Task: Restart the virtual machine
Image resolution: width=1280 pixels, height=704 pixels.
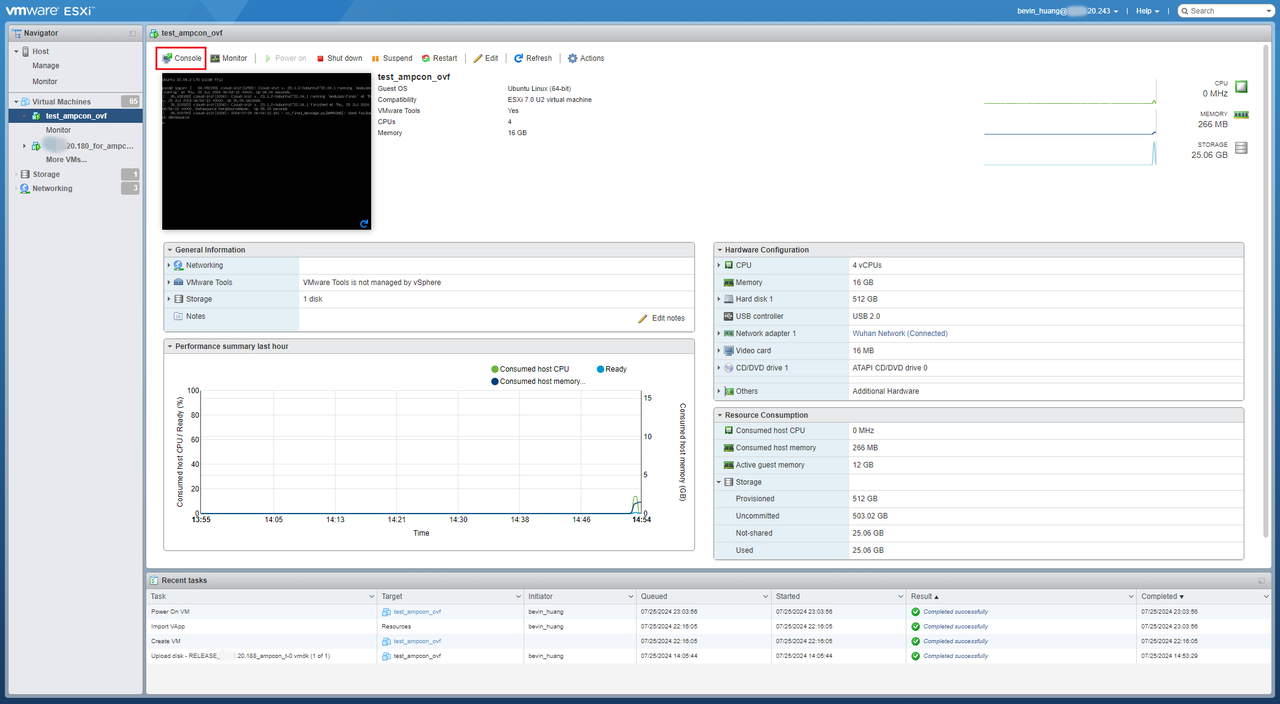Action: [x=440, y=58]
